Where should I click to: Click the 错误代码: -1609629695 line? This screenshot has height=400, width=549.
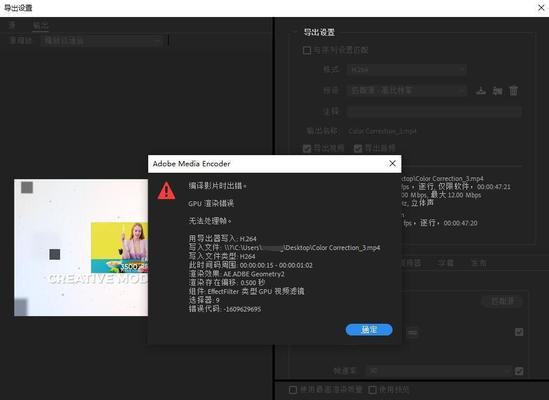click(x=225, y=309)
